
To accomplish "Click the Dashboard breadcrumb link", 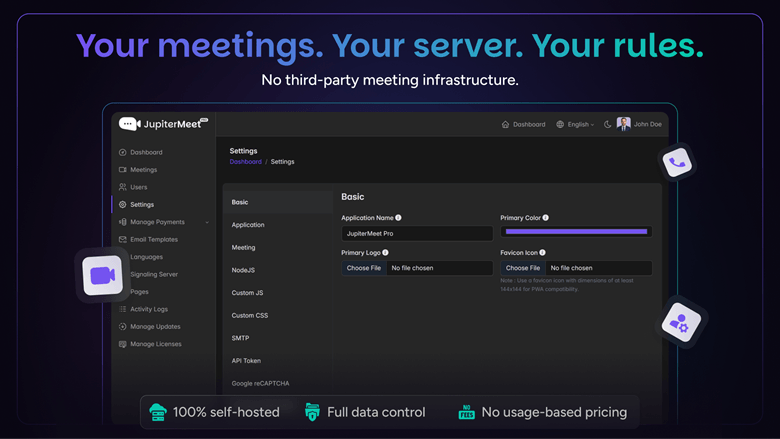I will 245,162.
